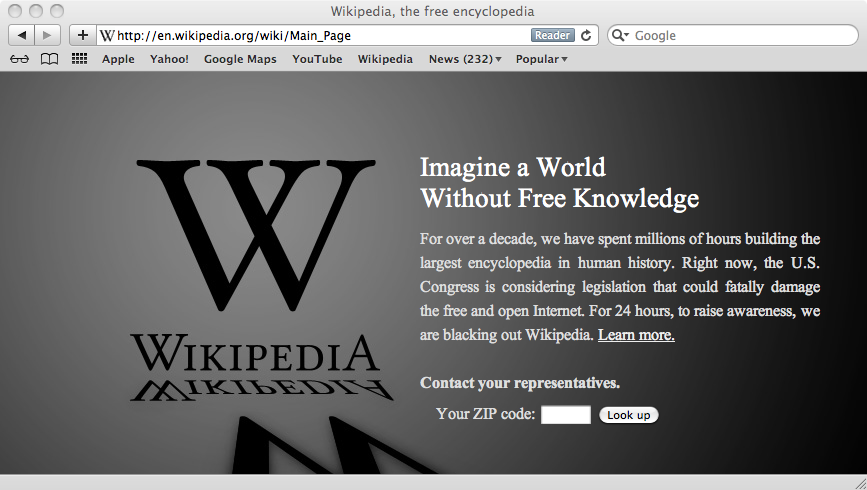The width and height of the screenshot is (867, 490).
Task: Go back with the Back arrow button
Action: (x=22, y=35)
